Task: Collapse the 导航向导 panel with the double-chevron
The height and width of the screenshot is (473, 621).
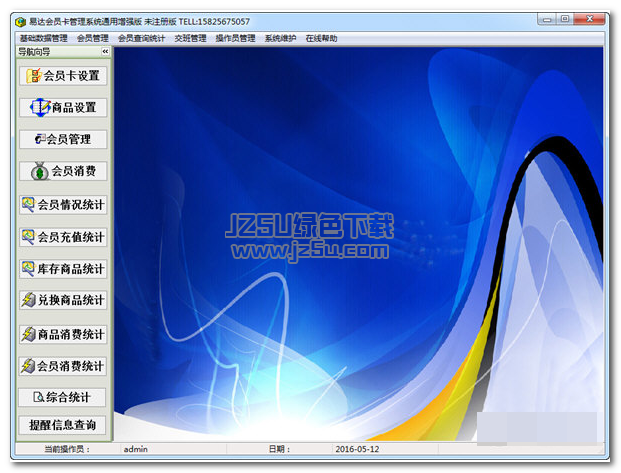Action: tap(105, 51)
